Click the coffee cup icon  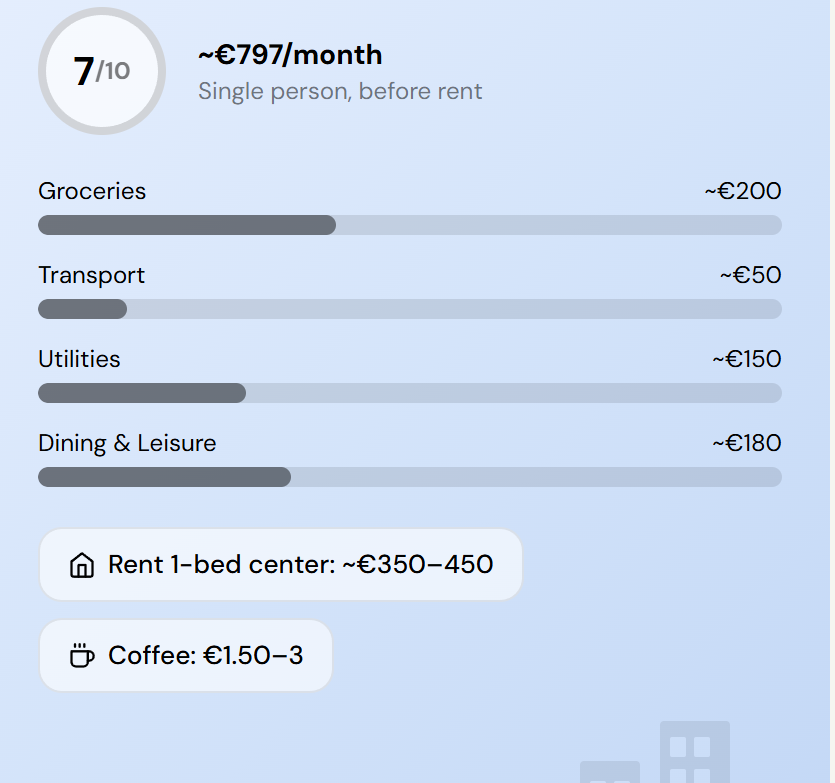pos(82,656)
